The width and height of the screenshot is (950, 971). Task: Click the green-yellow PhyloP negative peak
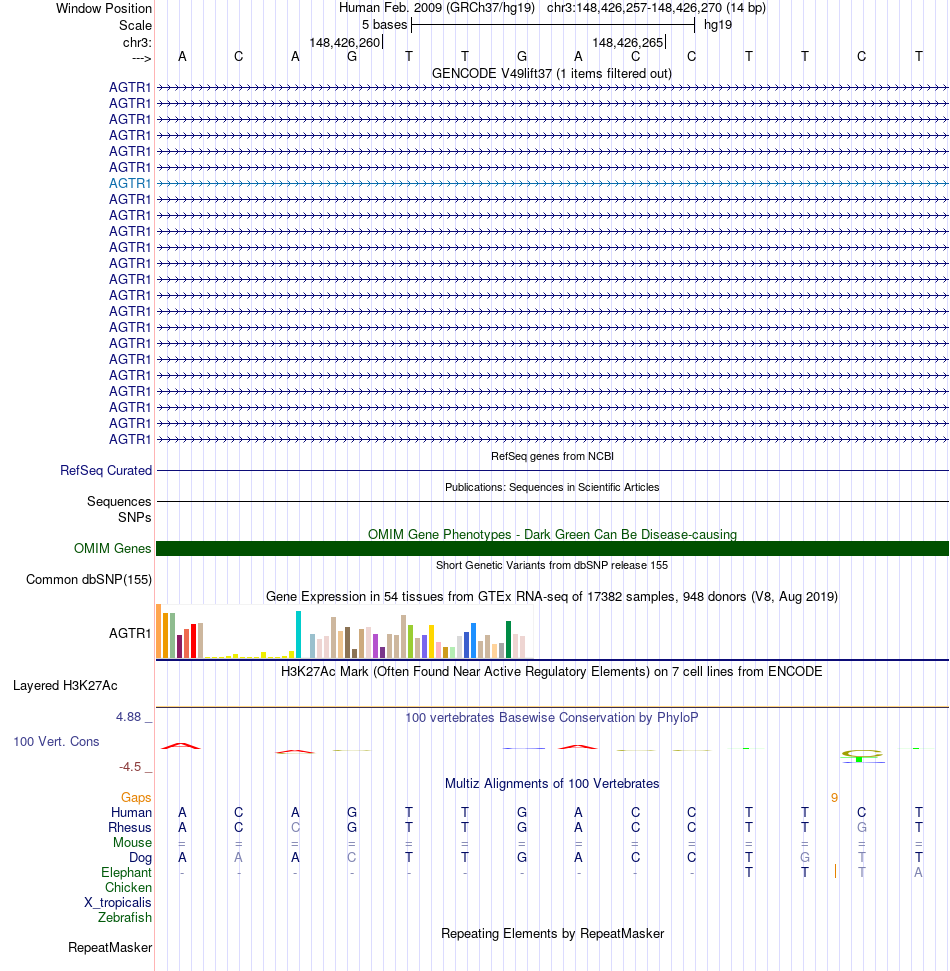pos(861,755)
